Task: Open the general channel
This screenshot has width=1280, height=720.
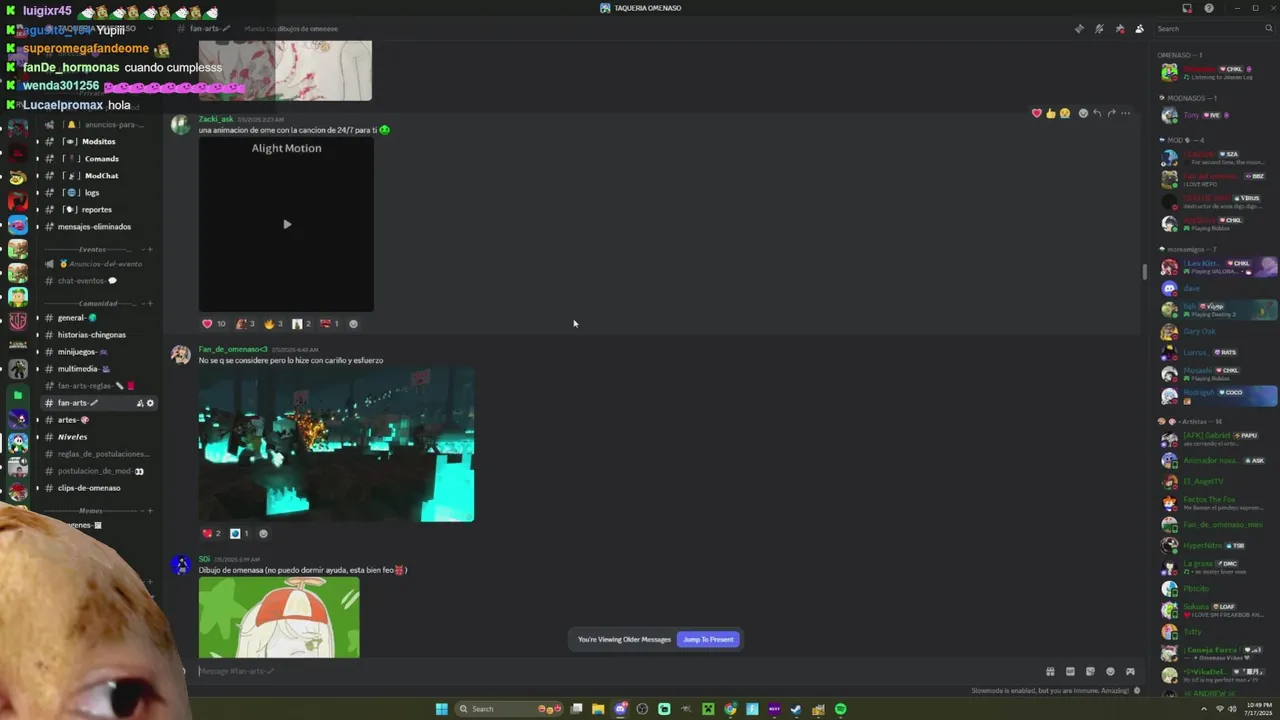Action: coord(97,318)
